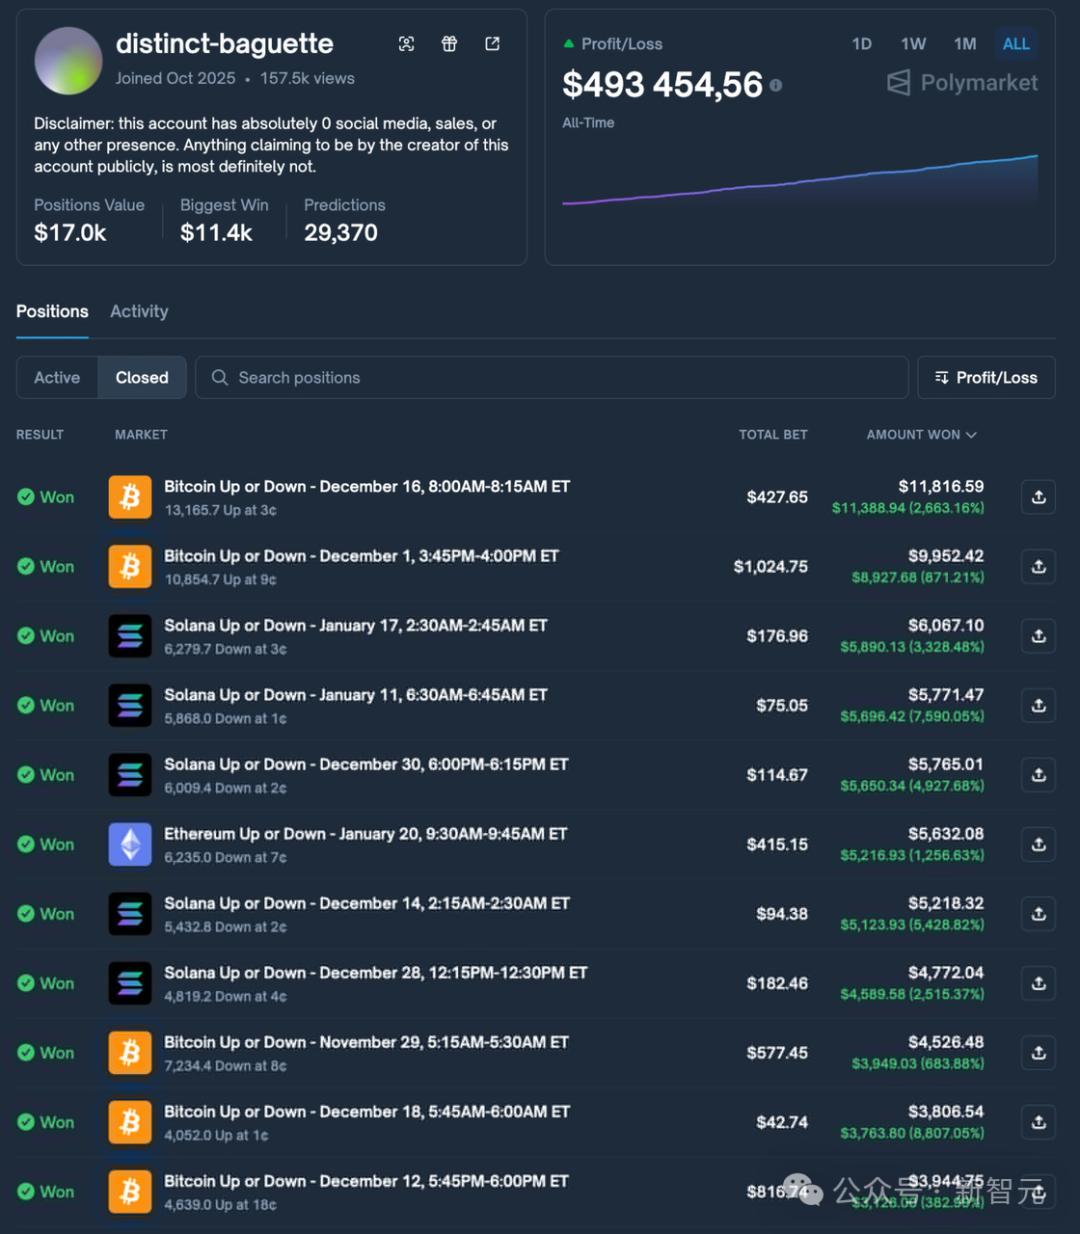
Task: Open Ethereum Up or Down January 20 market
Action: [x=366, y=834]
